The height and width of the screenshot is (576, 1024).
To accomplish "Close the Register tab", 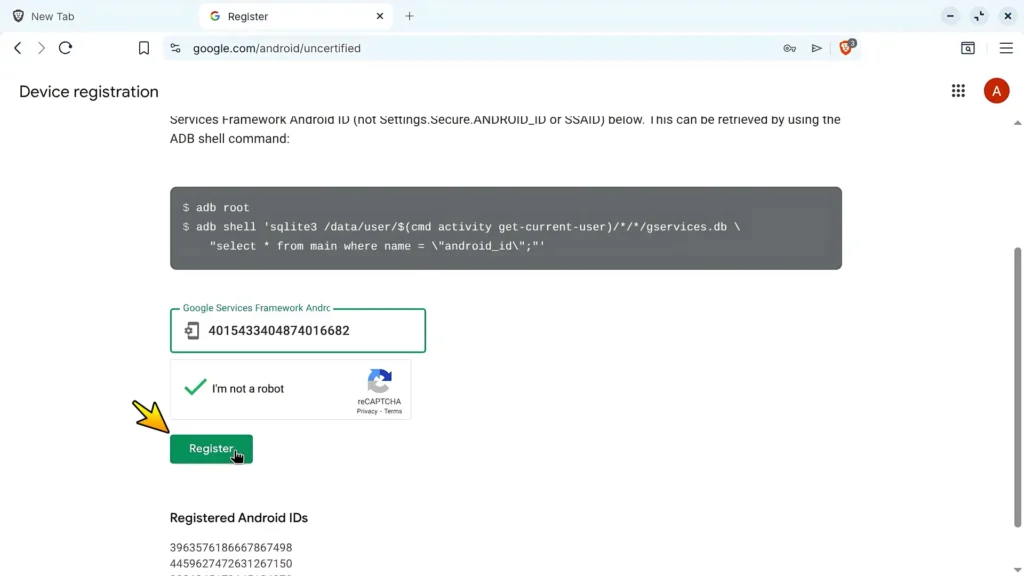I will click(x=380, y=16).
